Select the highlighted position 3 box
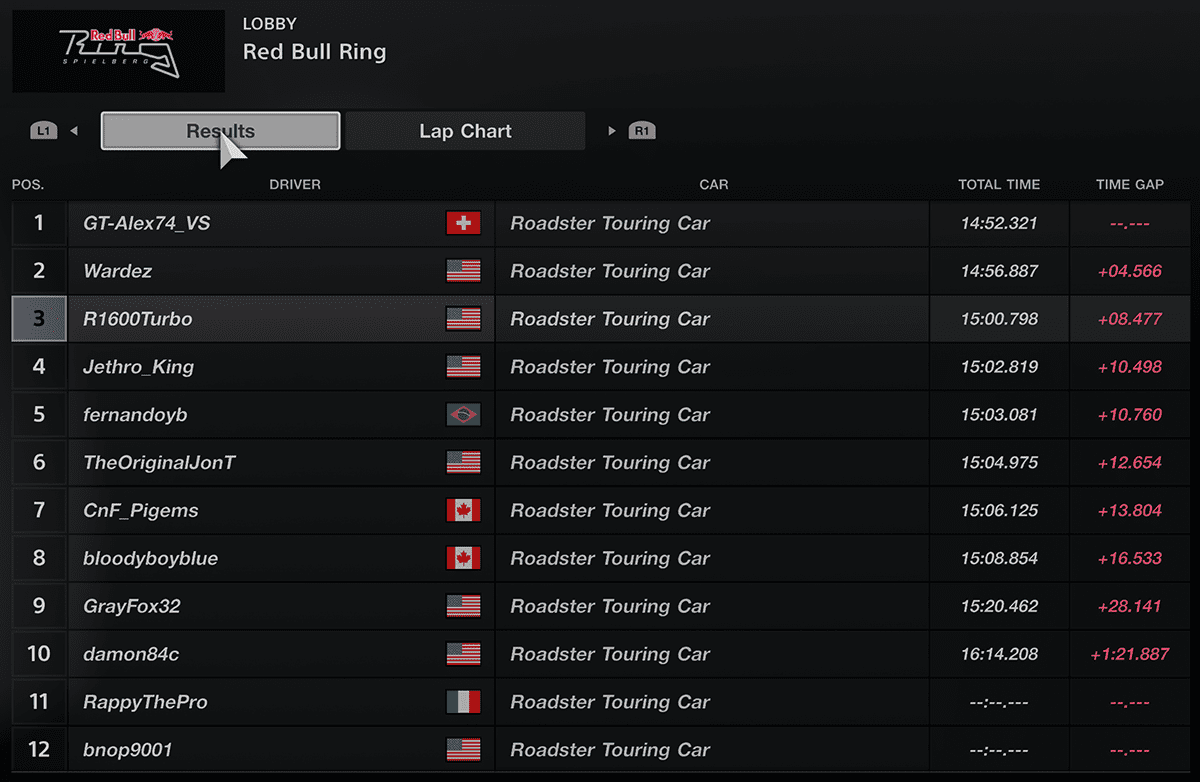 pyautogui.click(x=39, y=319)
